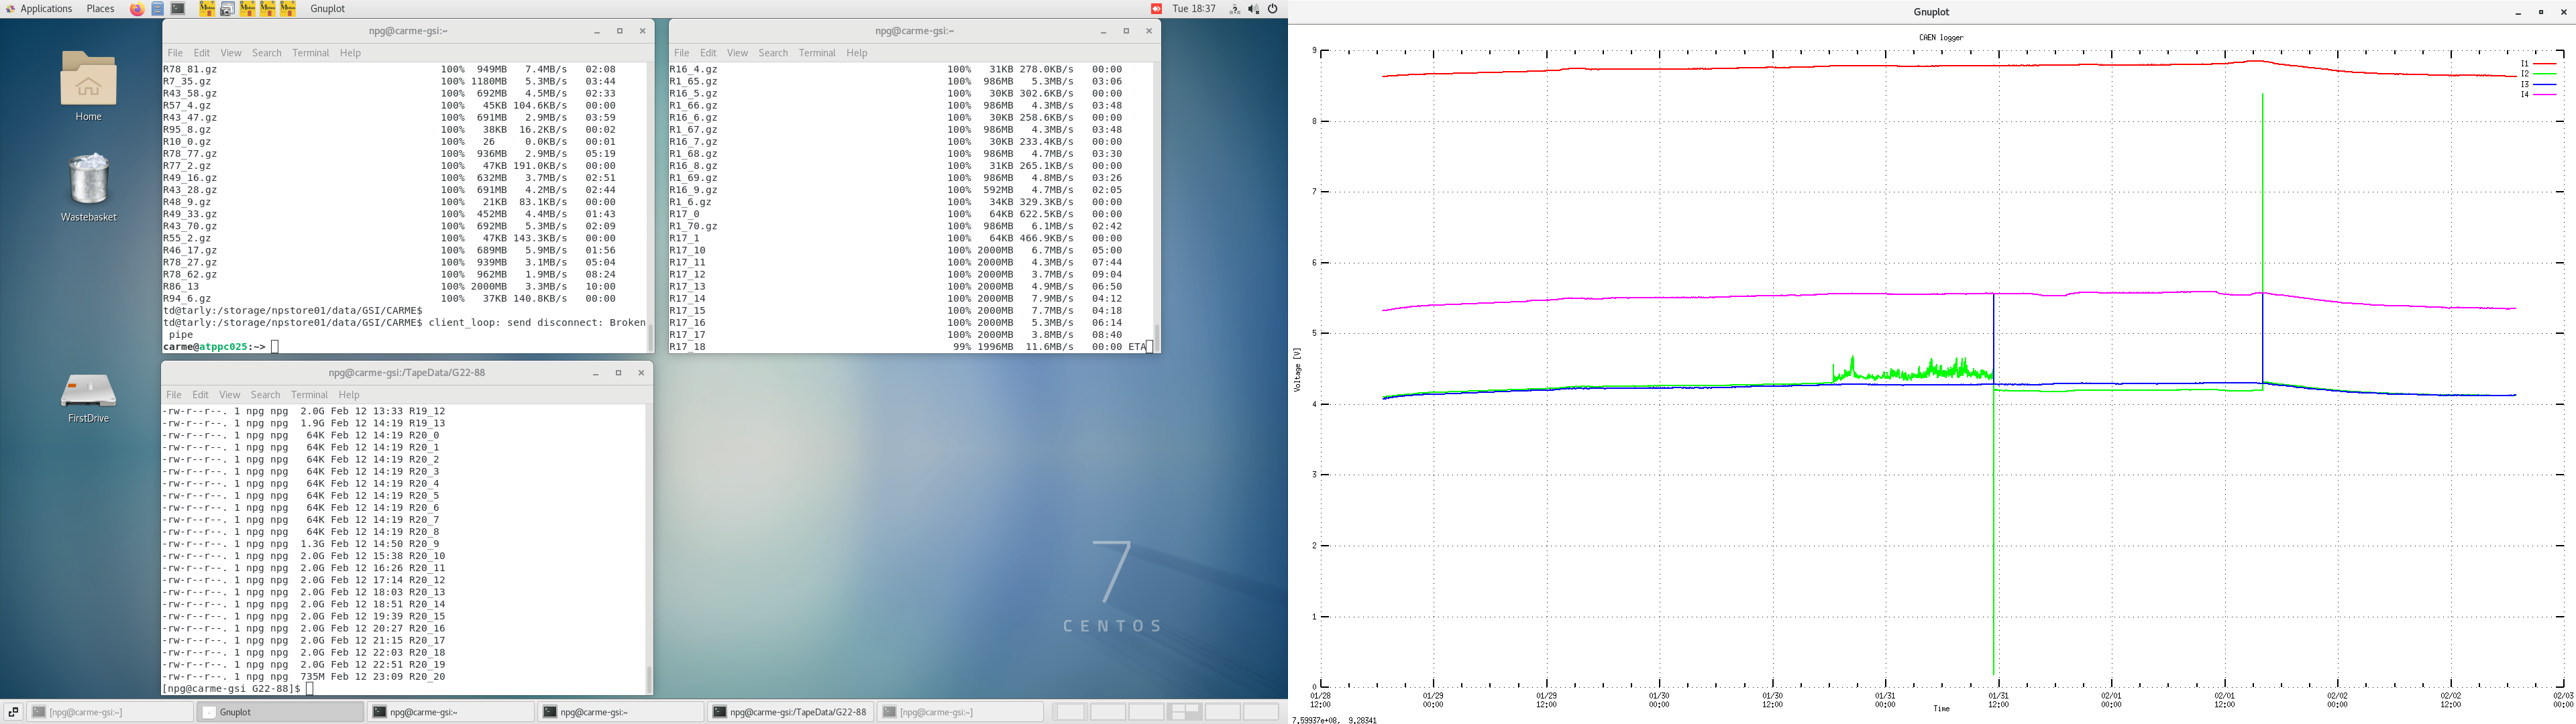Open the clock to show the calendar
This screenshot has height=724, width=2576.
pos(1194,9)
